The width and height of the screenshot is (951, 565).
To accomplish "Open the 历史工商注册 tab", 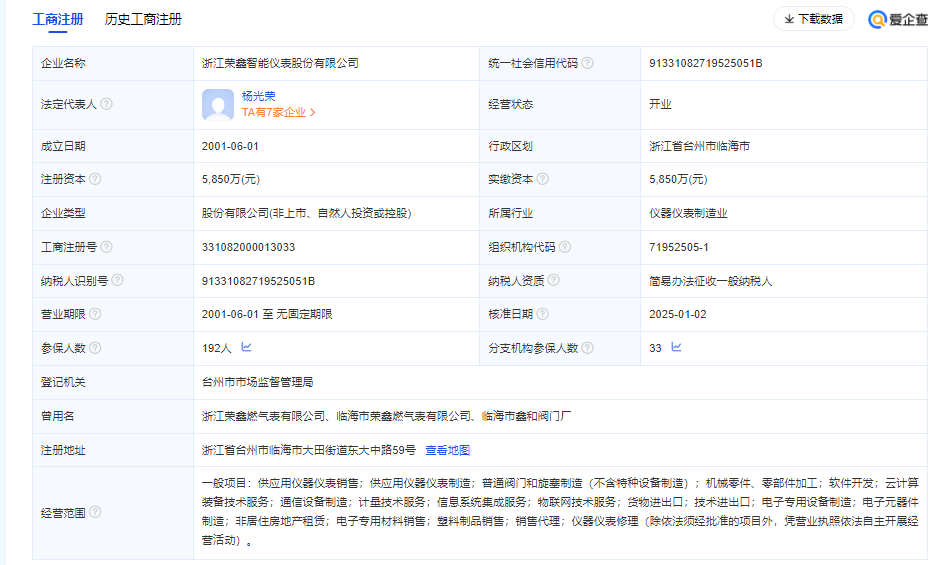I will (x=143, y=19).
